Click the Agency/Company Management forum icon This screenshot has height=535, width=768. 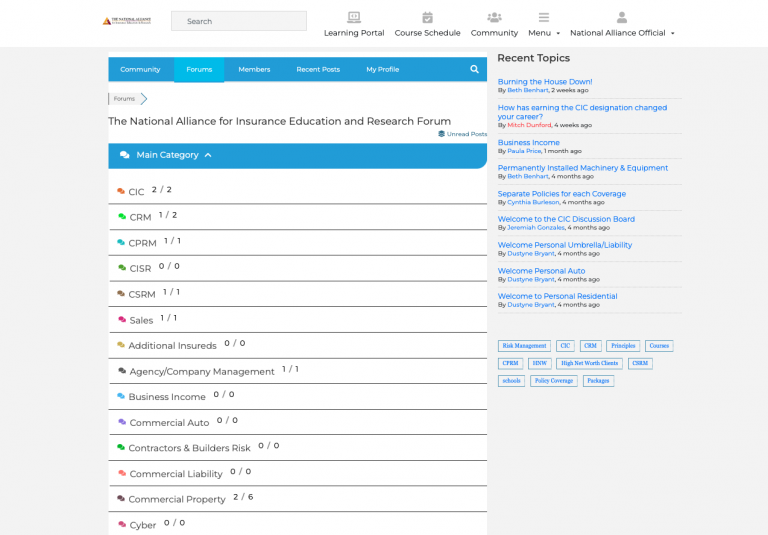pos(122,371)
